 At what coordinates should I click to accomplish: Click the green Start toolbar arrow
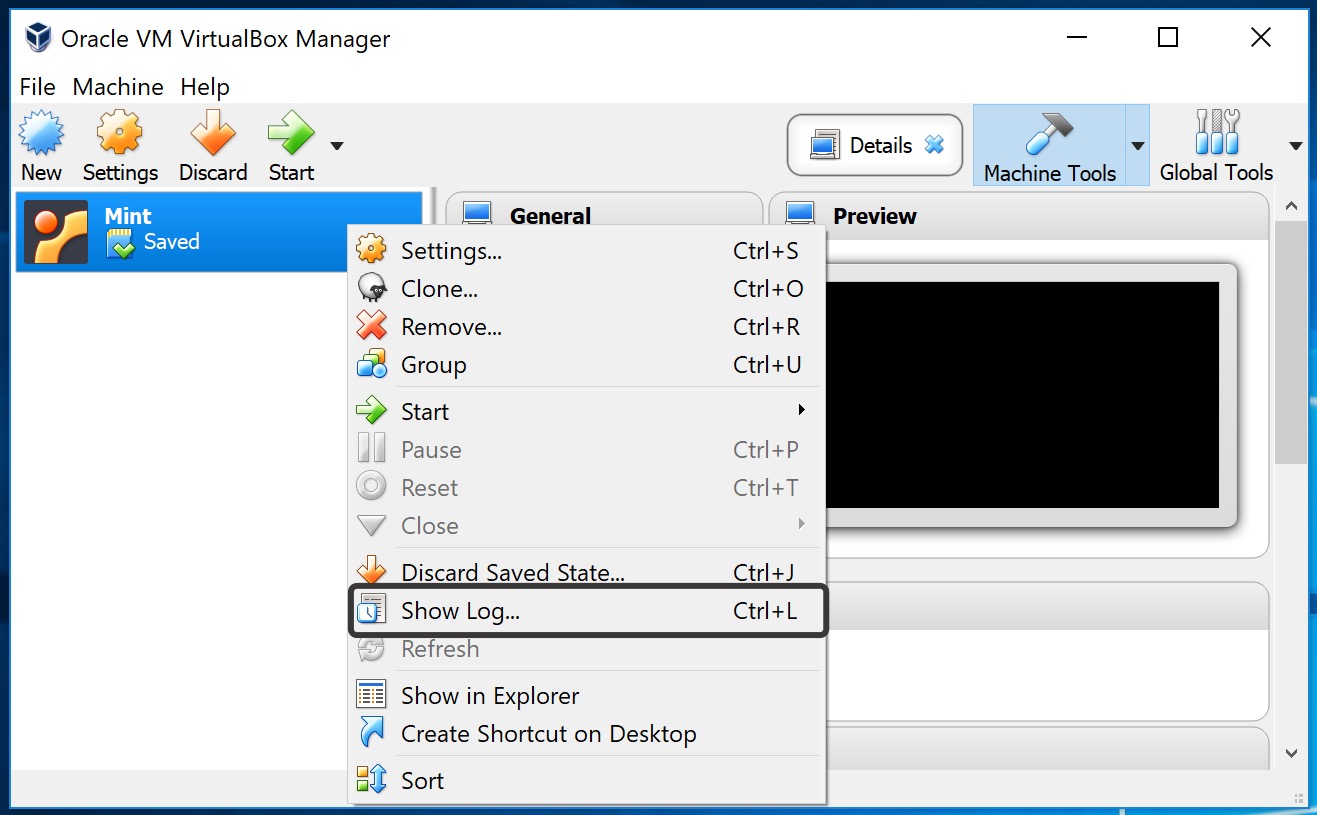click(x=291, y=133)
